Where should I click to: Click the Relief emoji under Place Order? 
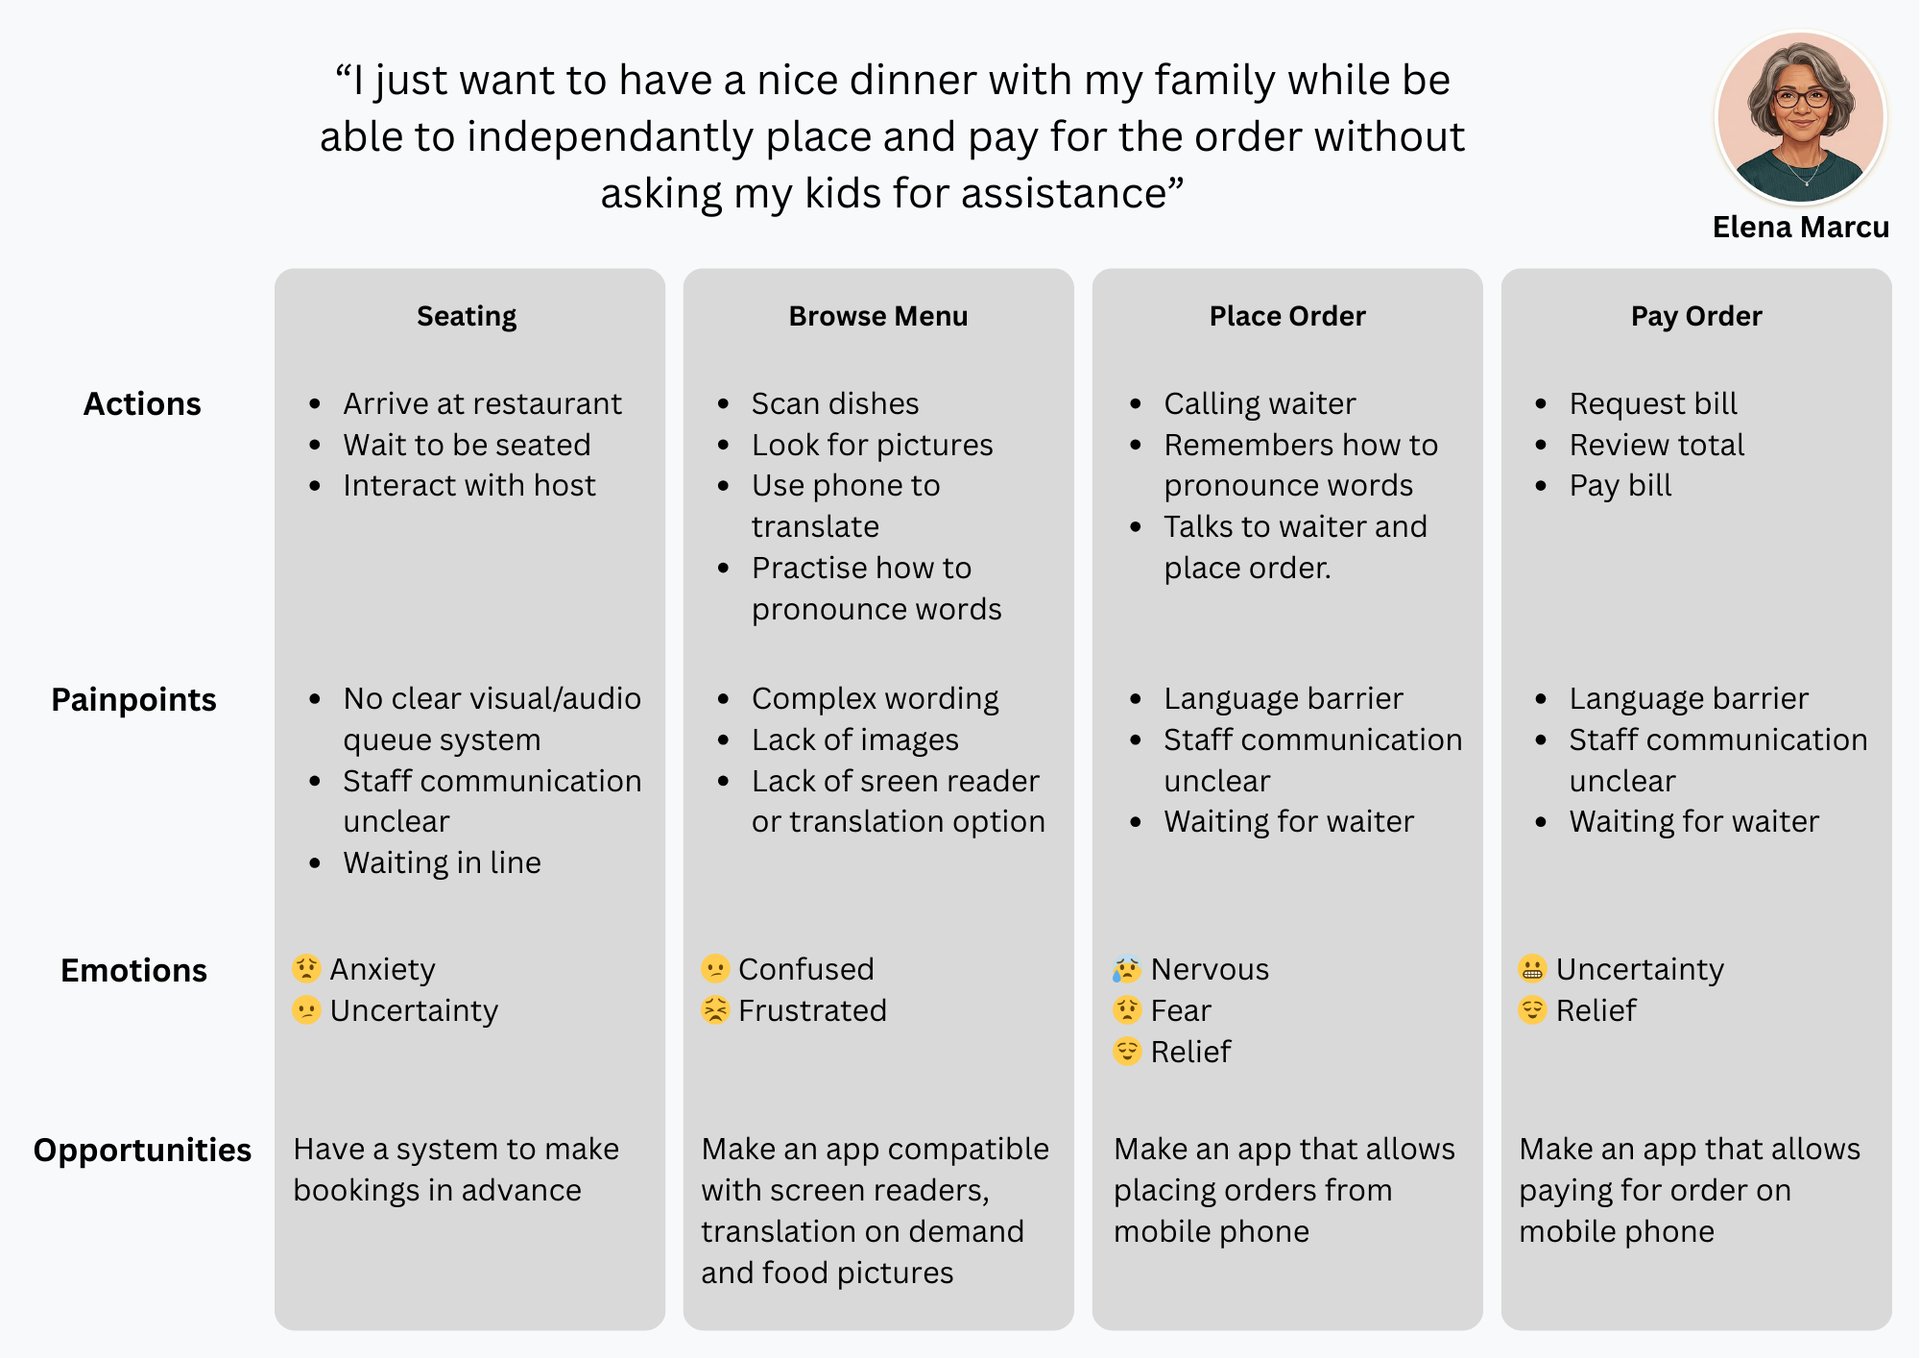1127,1051
